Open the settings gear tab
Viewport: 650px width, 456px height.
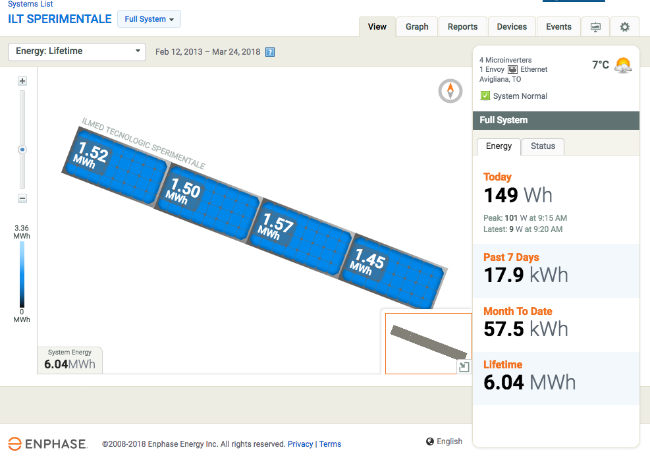(625, 27)
